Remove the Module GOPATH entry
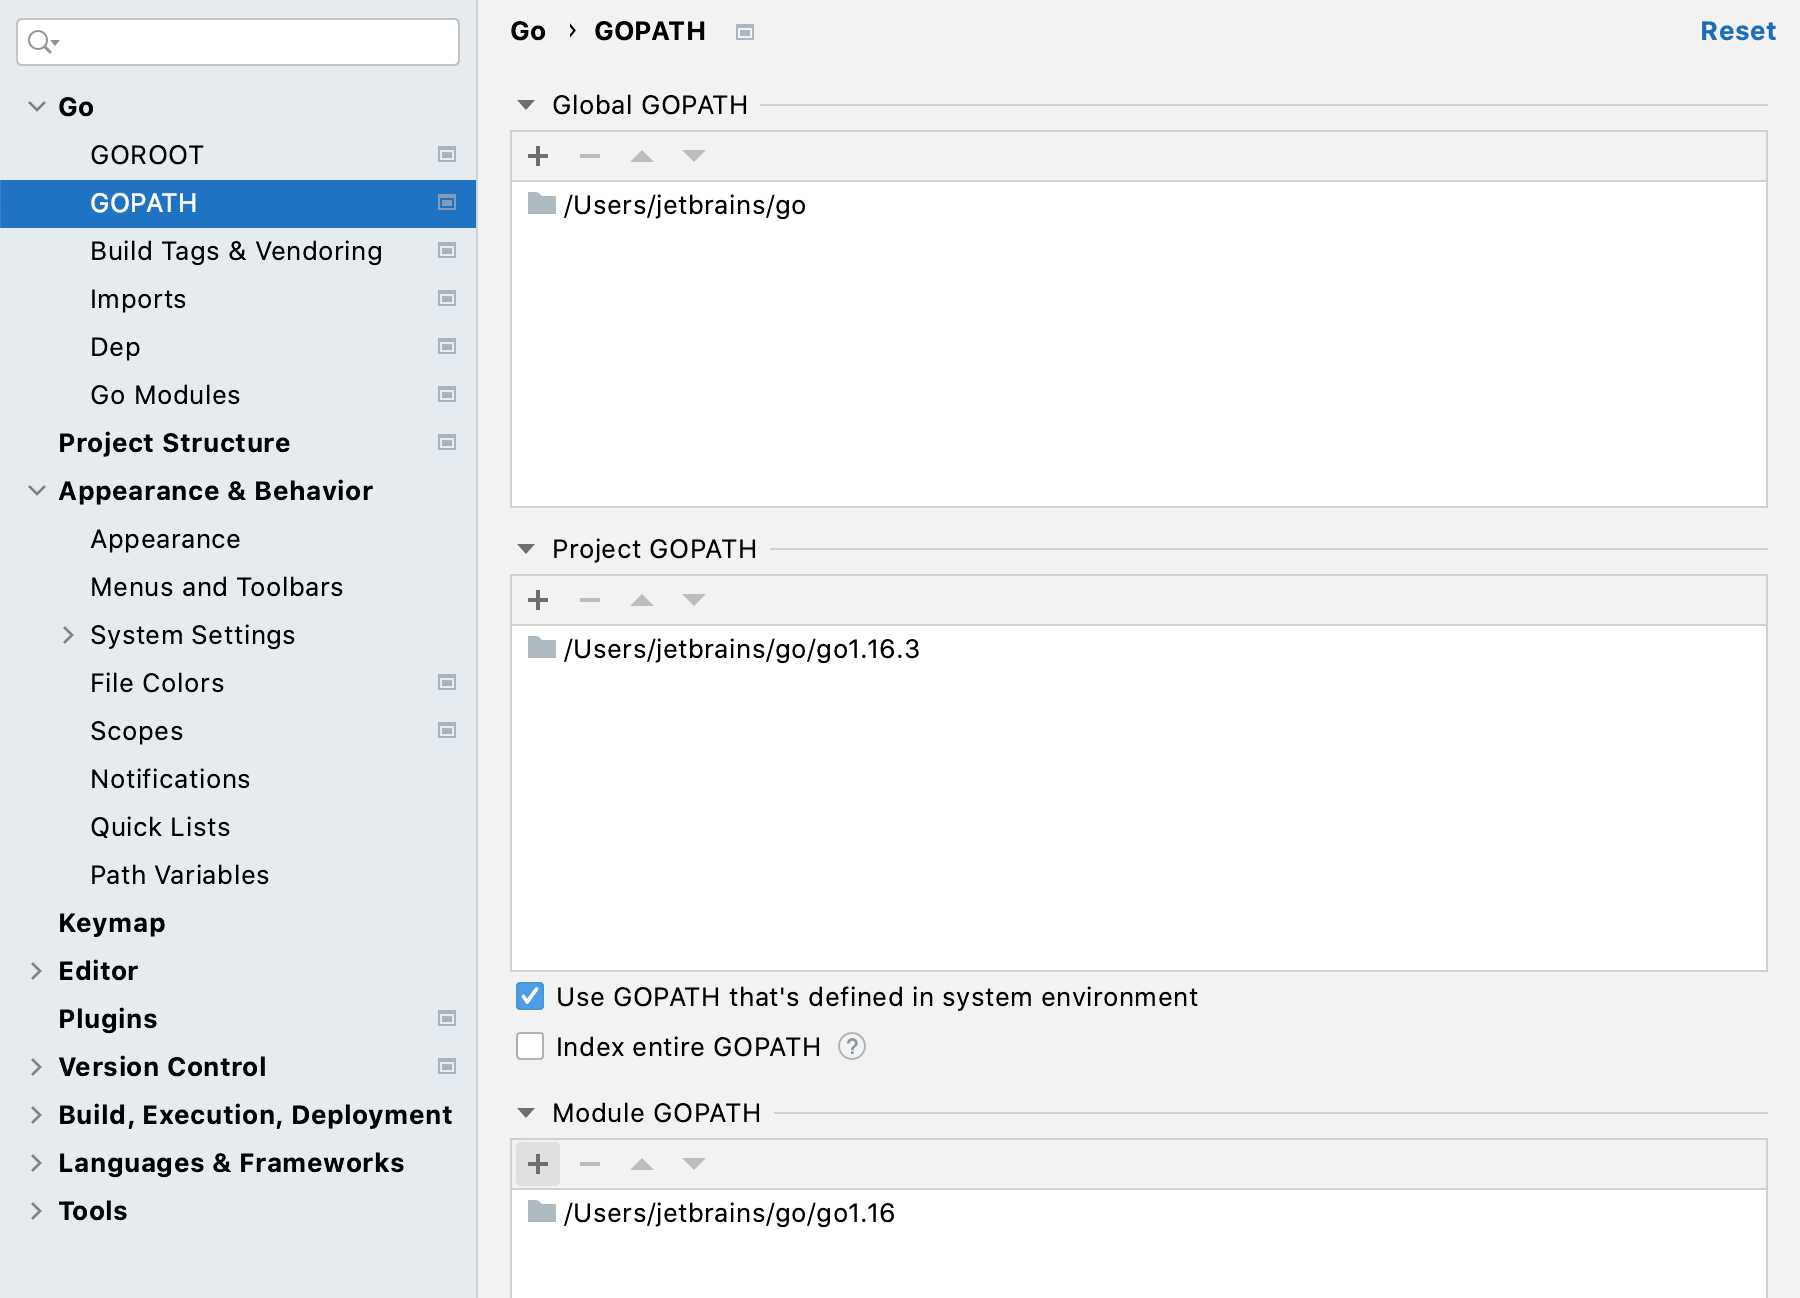 (x=590, y=1164)
